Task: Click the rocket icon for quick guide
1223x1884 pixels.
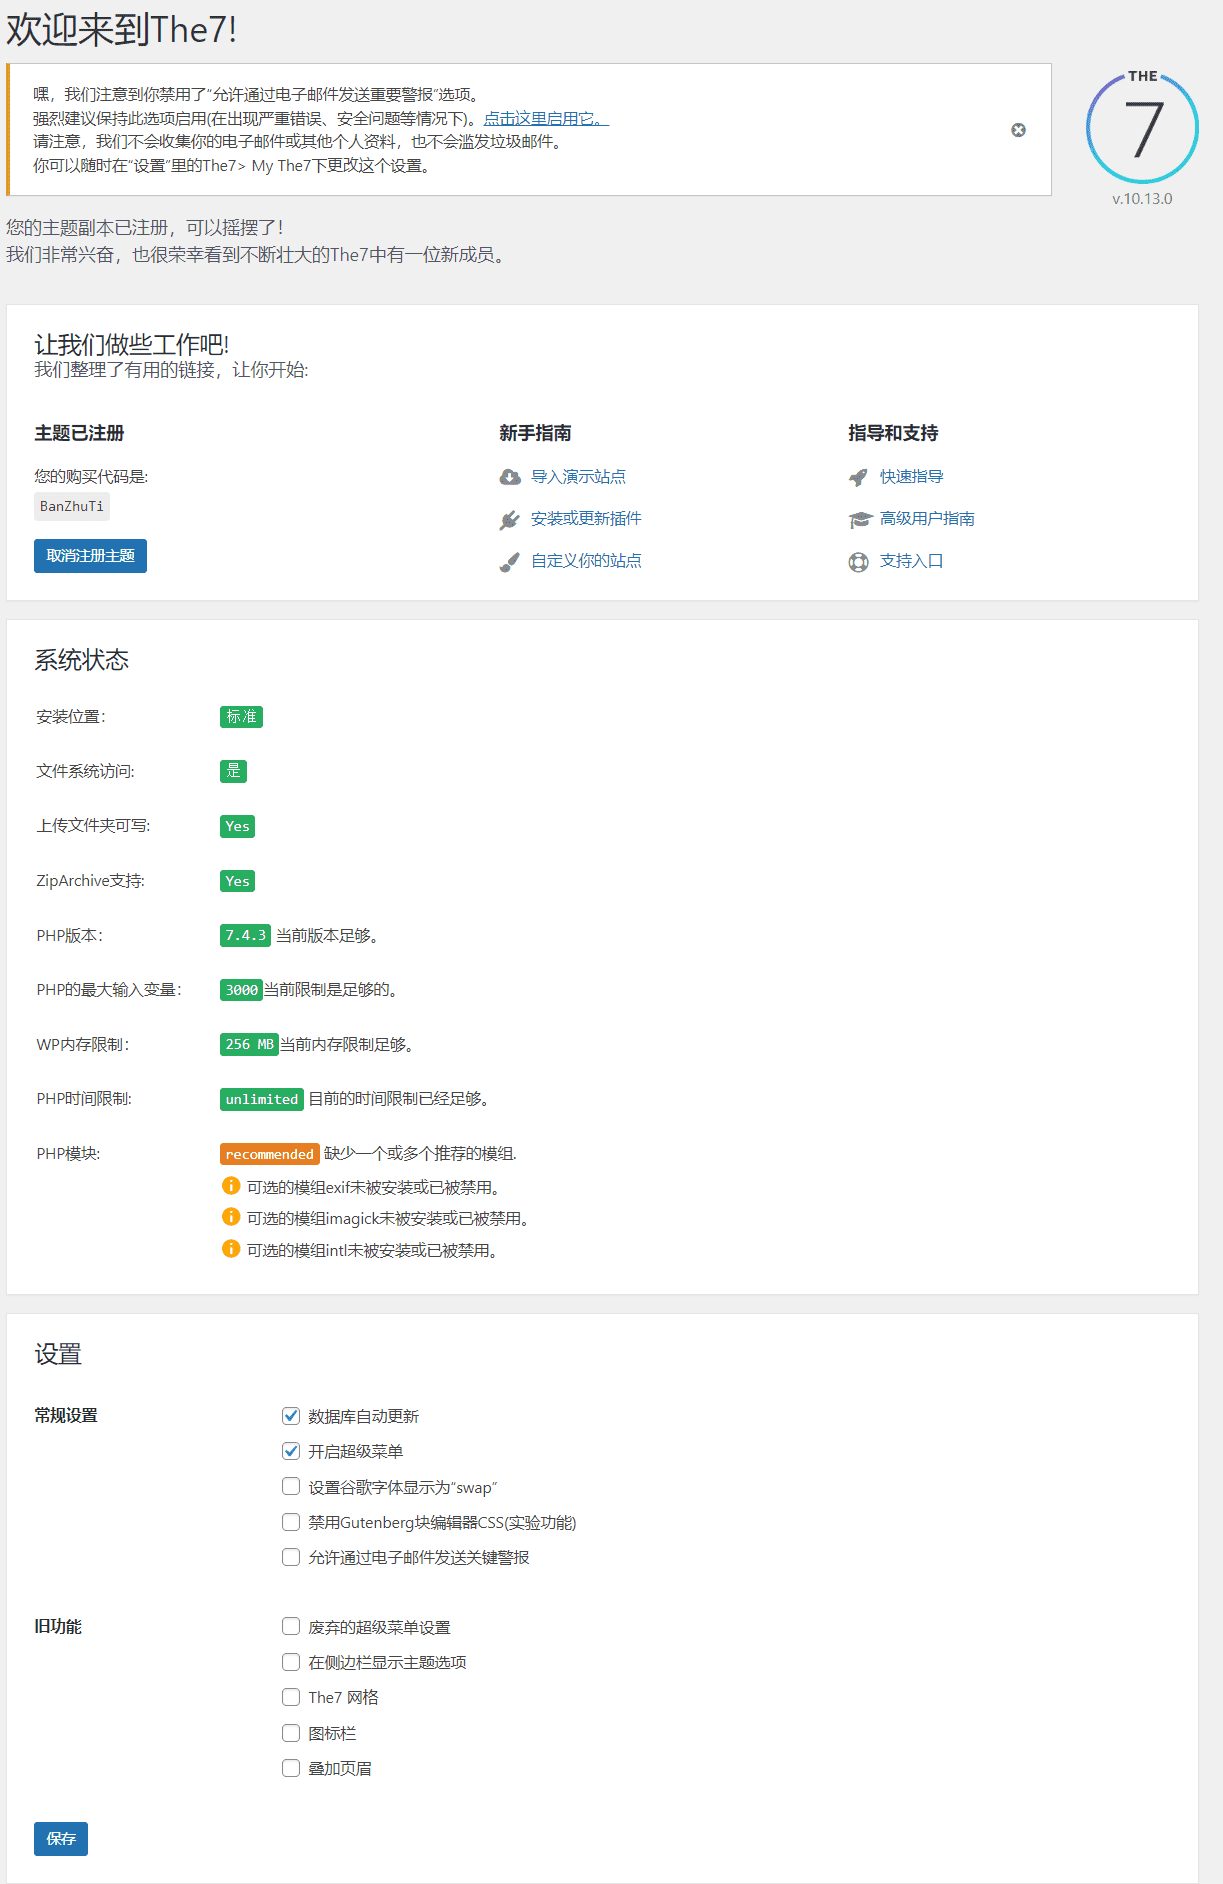Action: (858, 477)
